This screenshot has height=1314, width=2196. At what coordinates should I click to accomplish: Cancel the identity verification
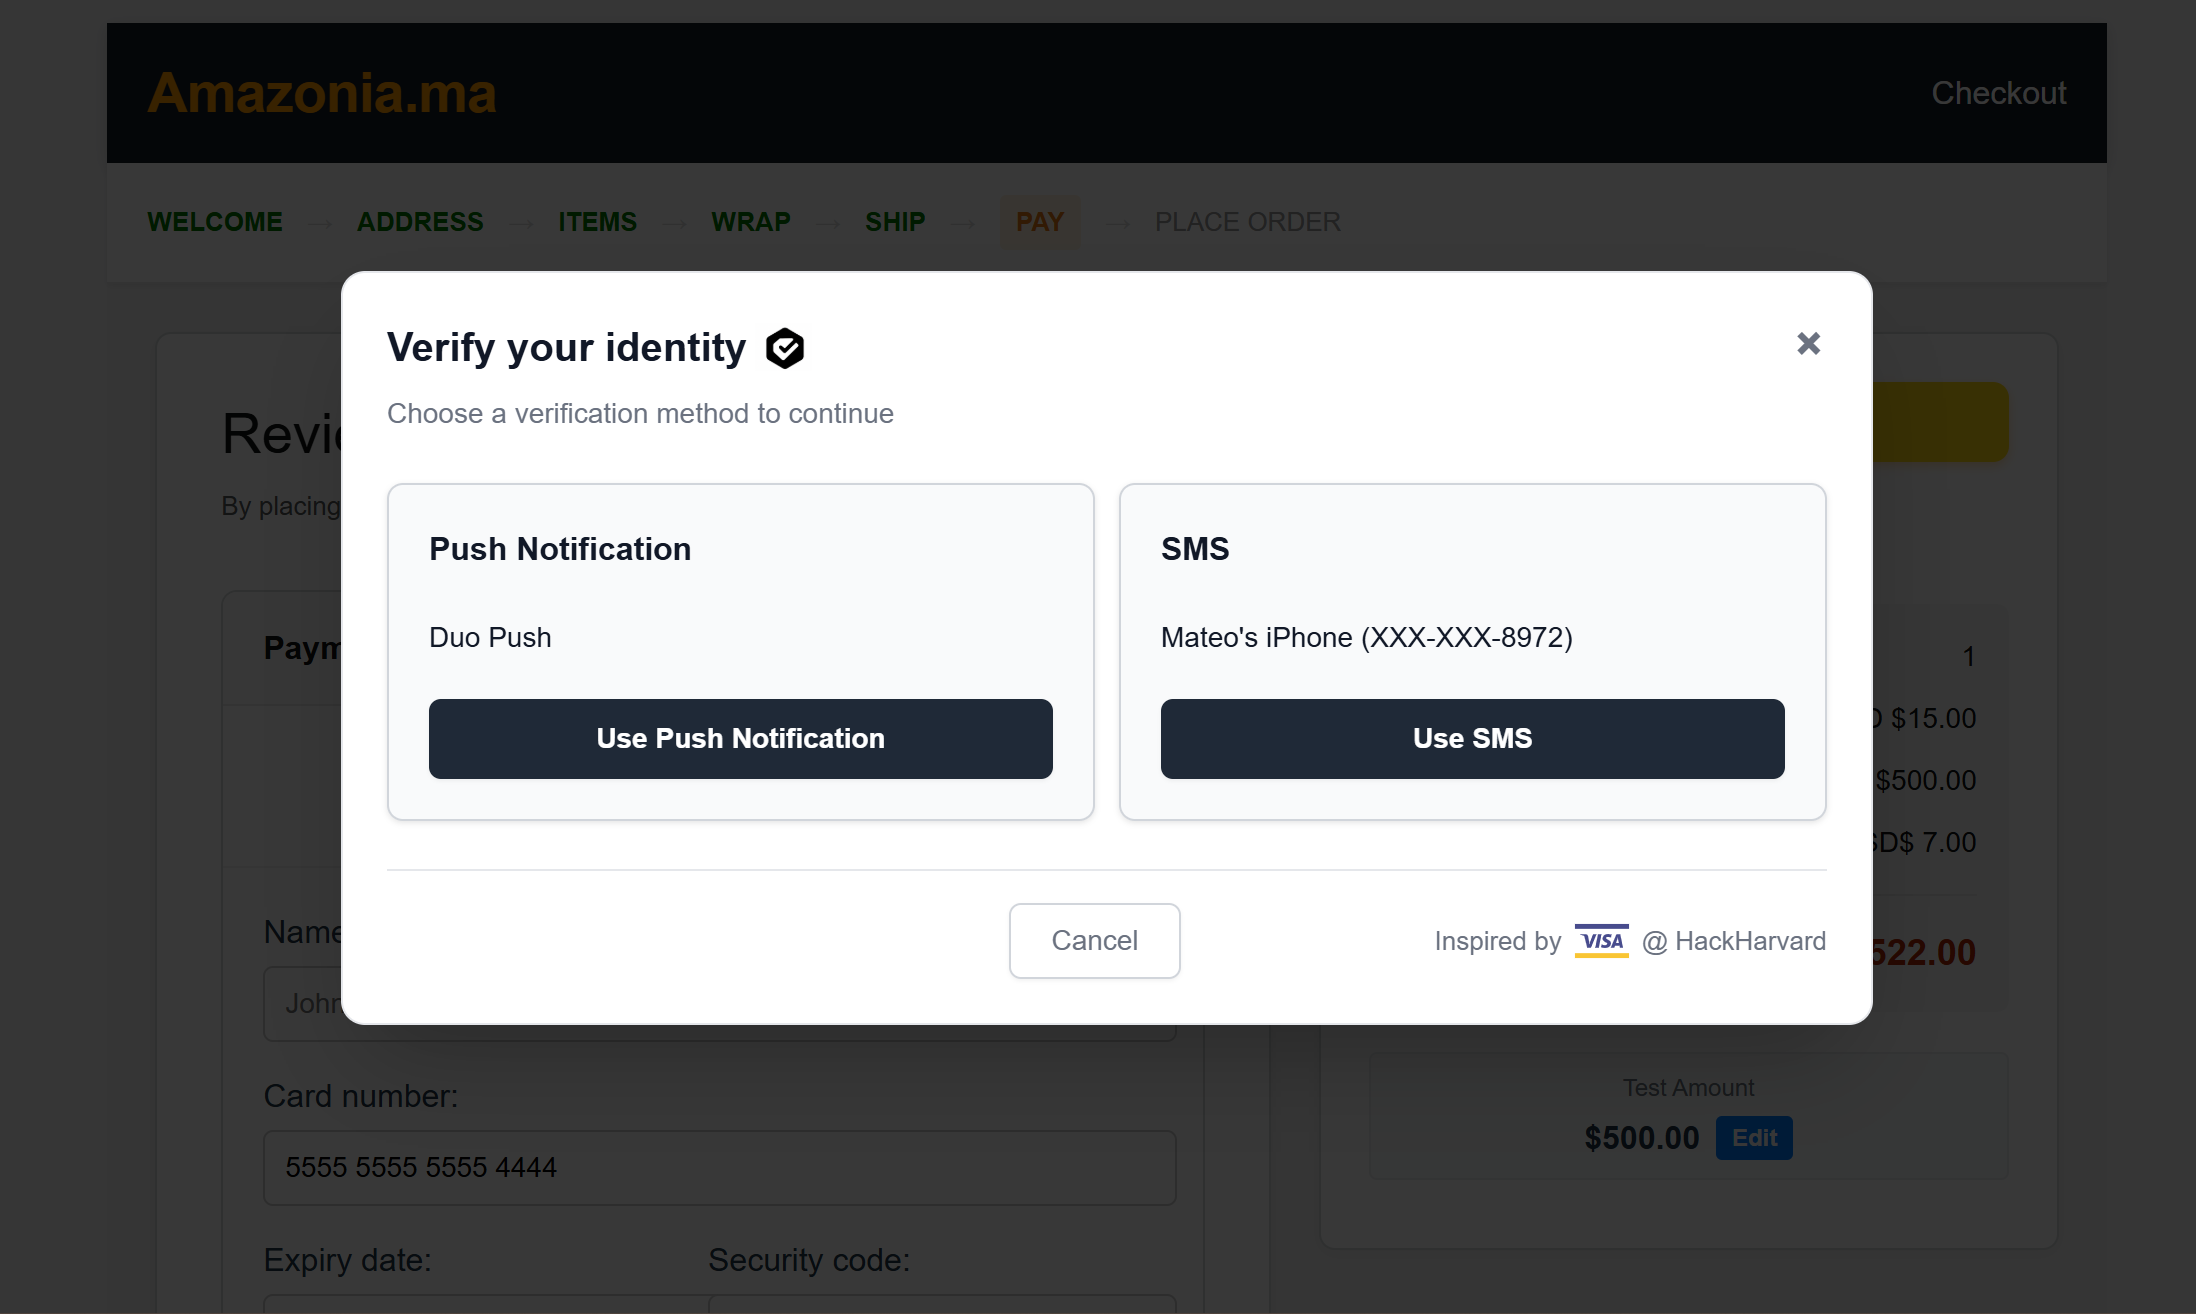point(1094,940)
